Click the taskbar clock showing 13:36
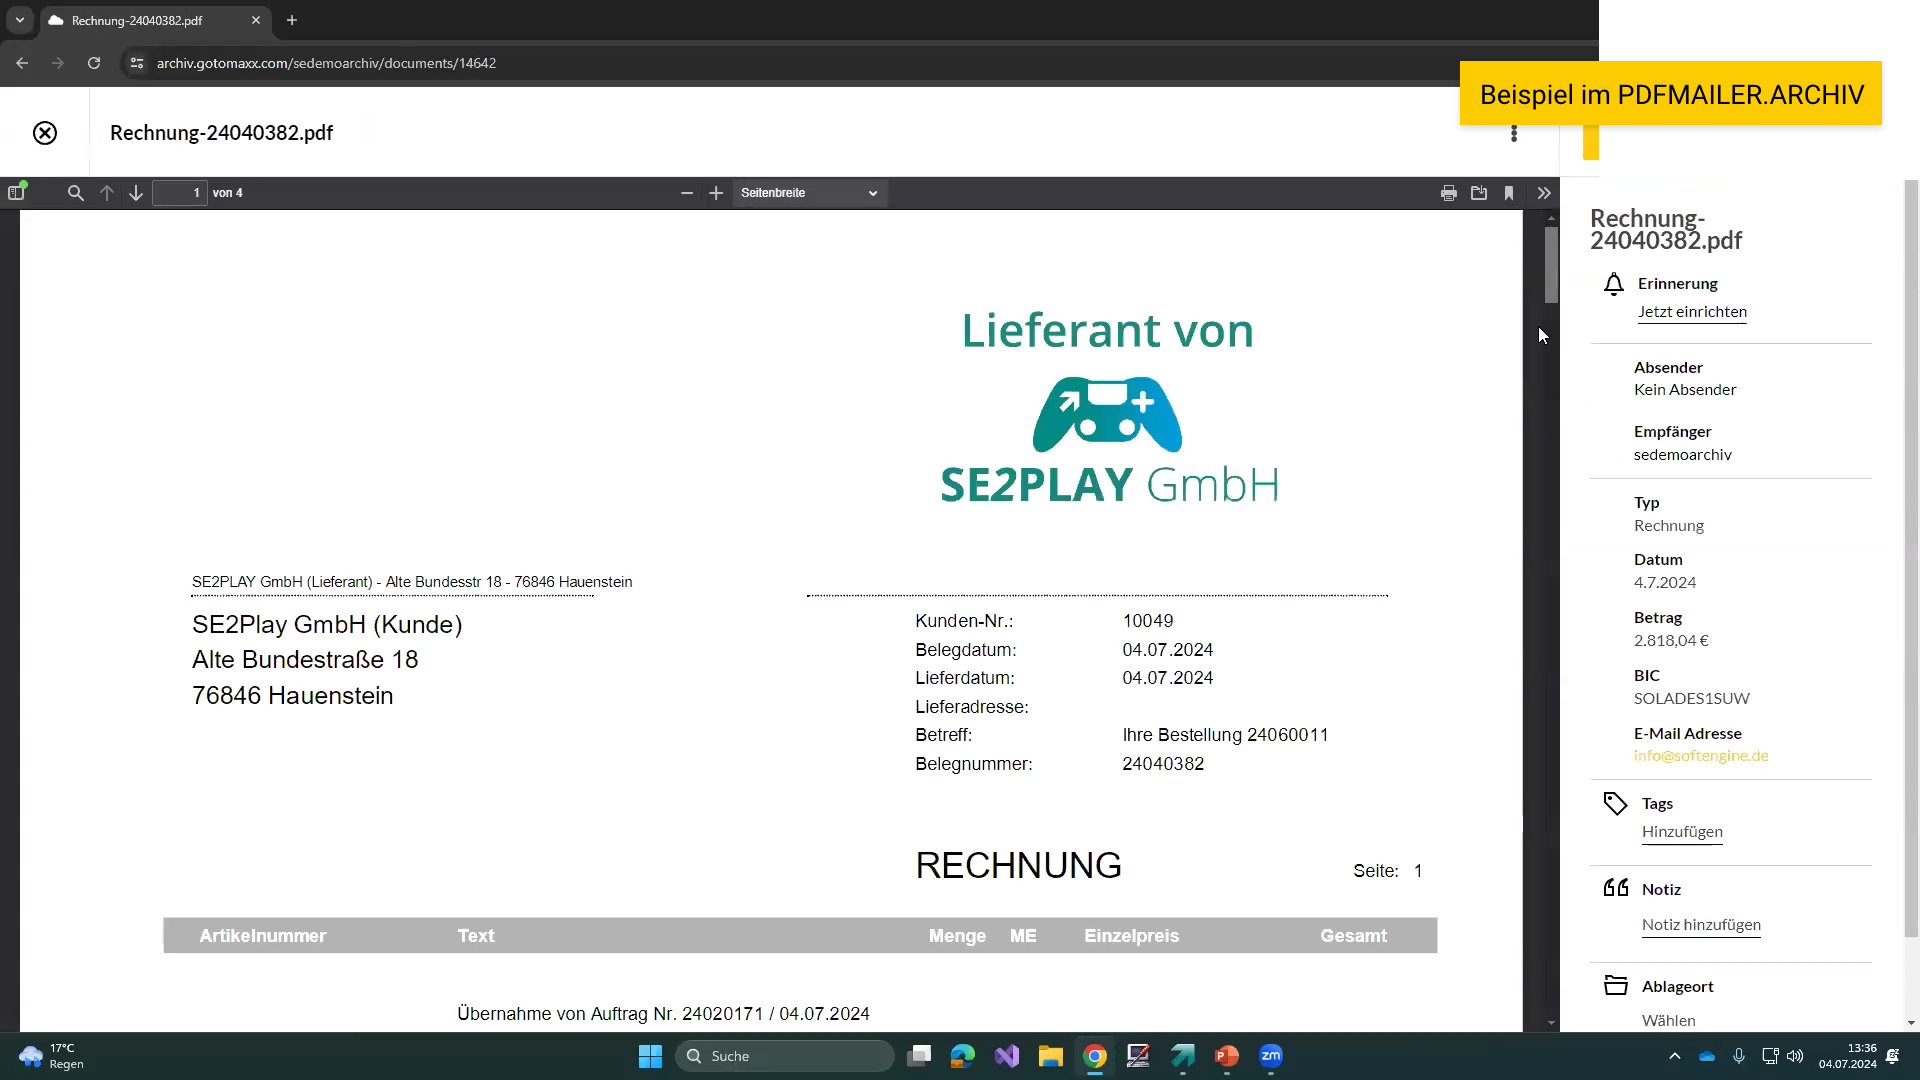Screen dimensions: 1920x1080 (x=1847, y=1056)
